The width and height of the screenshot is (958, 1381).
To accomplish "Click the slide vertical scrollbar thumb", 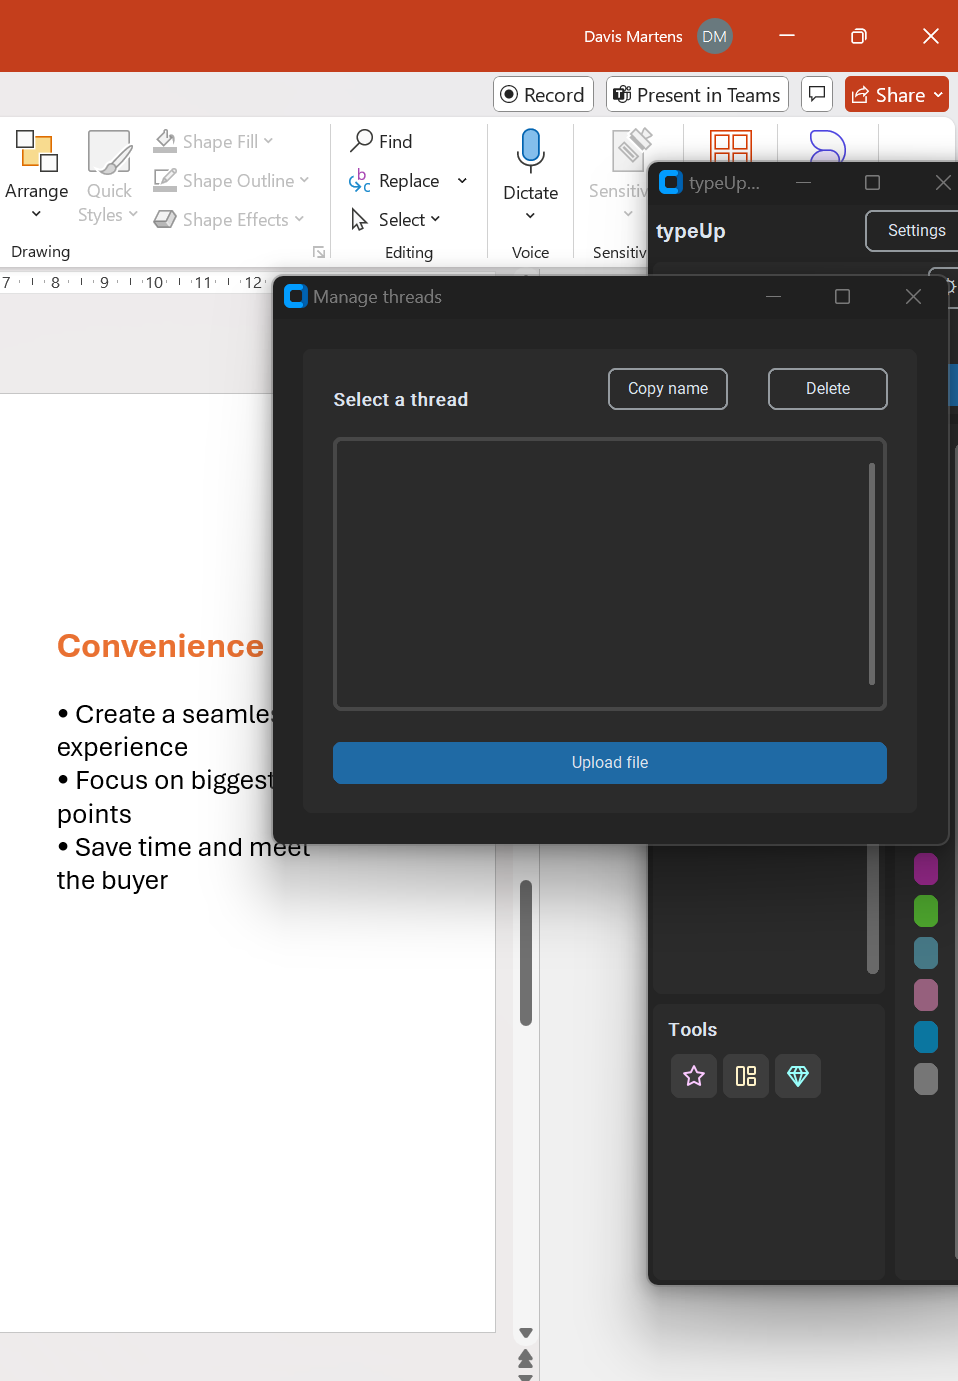I will (526, 953).
